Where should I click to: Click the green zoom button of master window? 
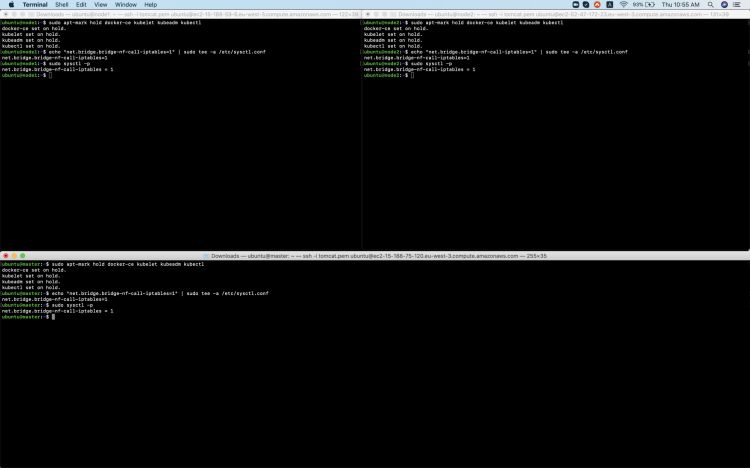pos(23,256)
